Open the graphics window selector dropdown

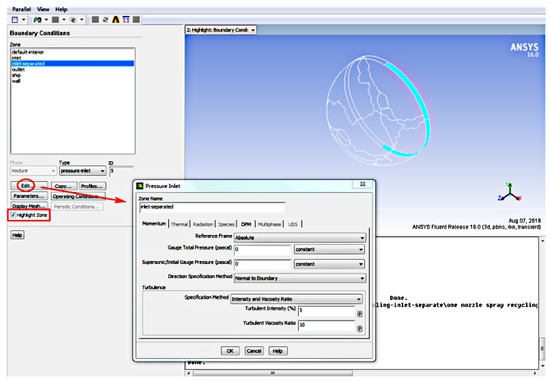[x=221, y=30]
